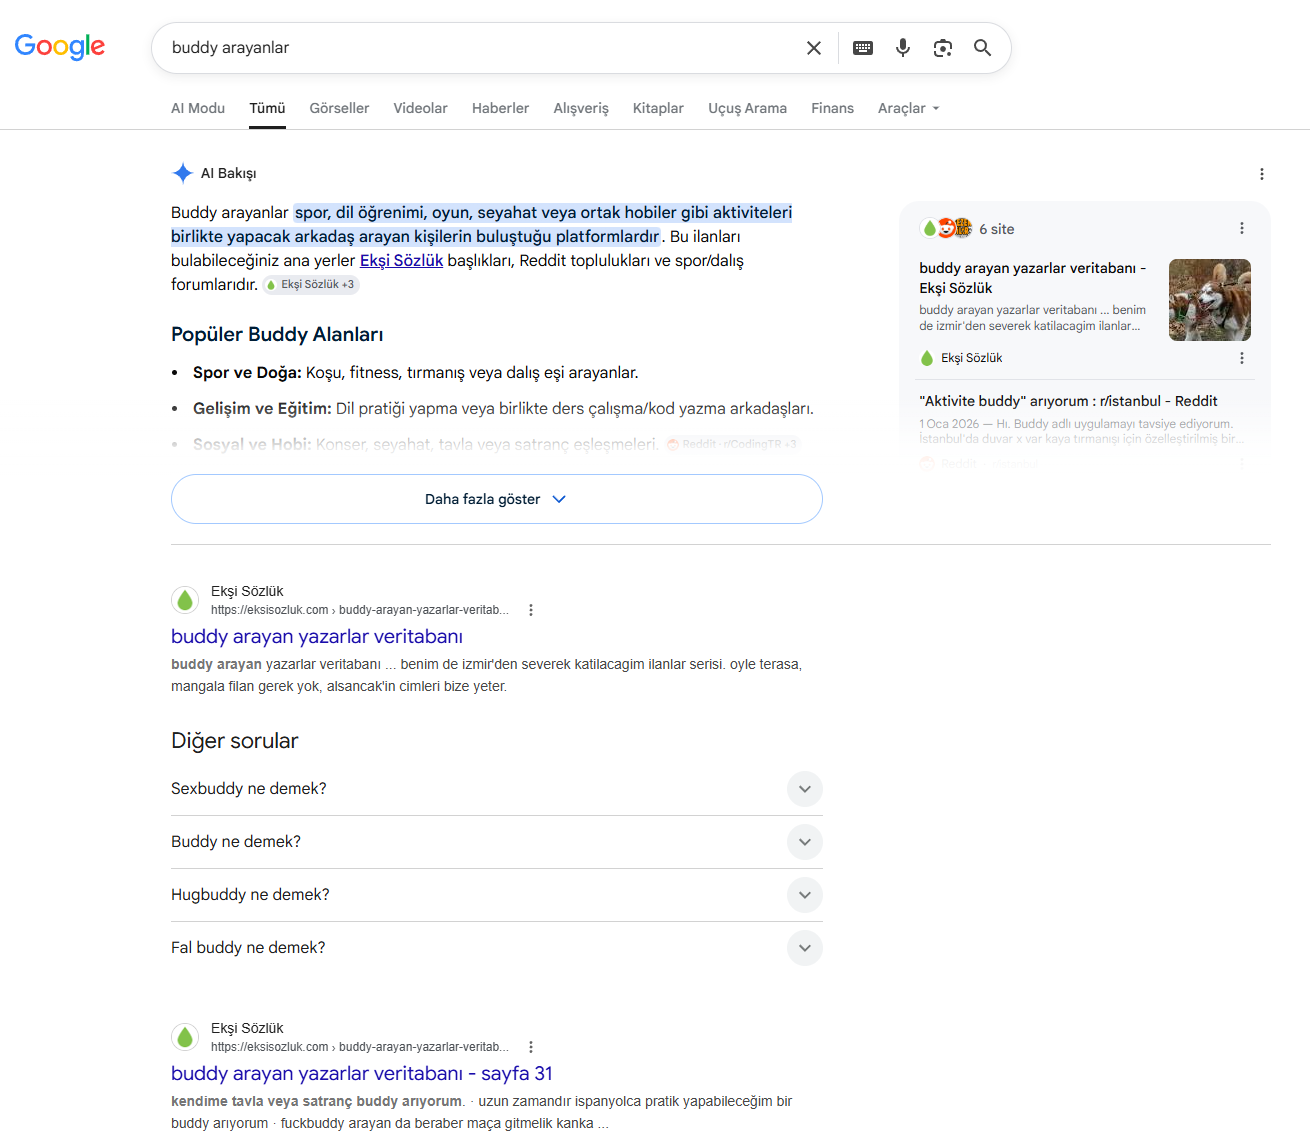This screenshot has width=1310, height=1139.
Task: Open the Ekşi Sözlük source card title
Action: tap(1032, 278)
